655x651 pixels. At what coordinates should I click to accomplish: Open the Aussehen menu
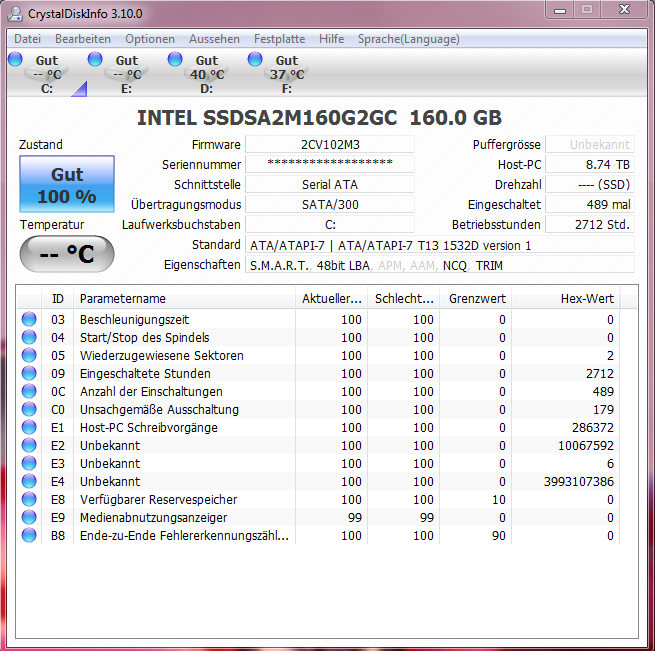coord(214,39)
